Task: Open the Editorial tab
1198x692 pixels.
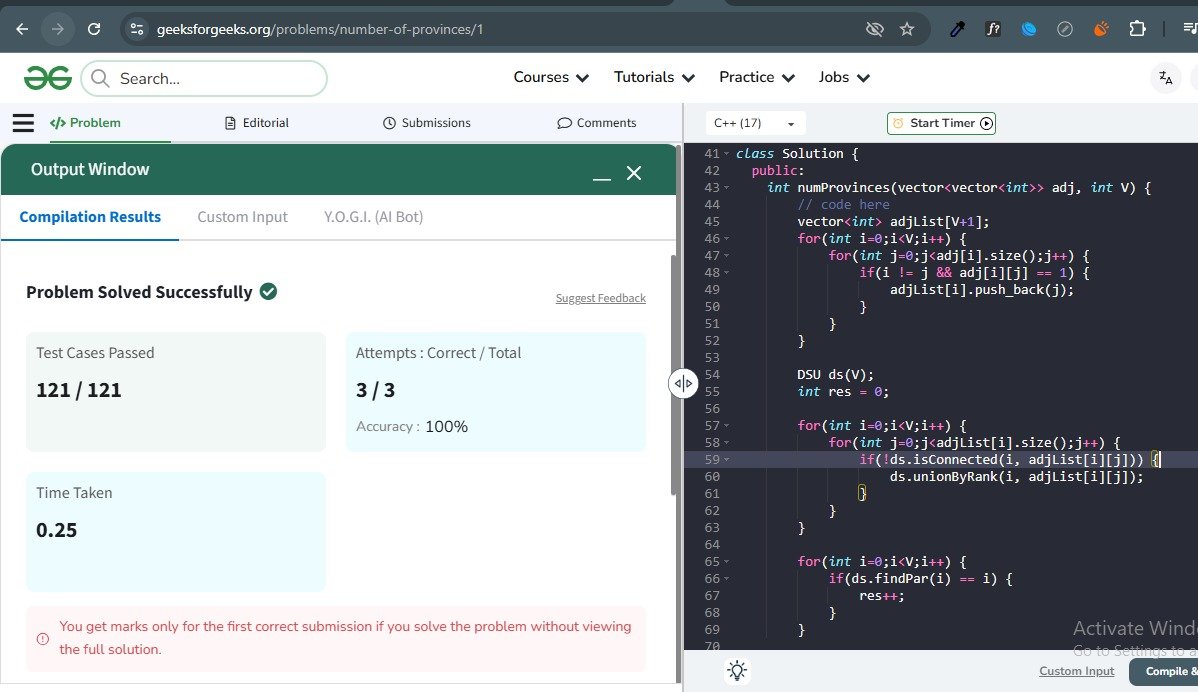Action: pyautogui.click(x=257, y=122)
